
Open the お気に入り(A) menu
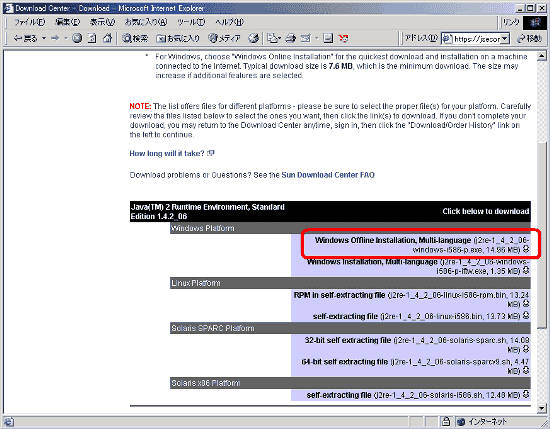coord(146,22)
